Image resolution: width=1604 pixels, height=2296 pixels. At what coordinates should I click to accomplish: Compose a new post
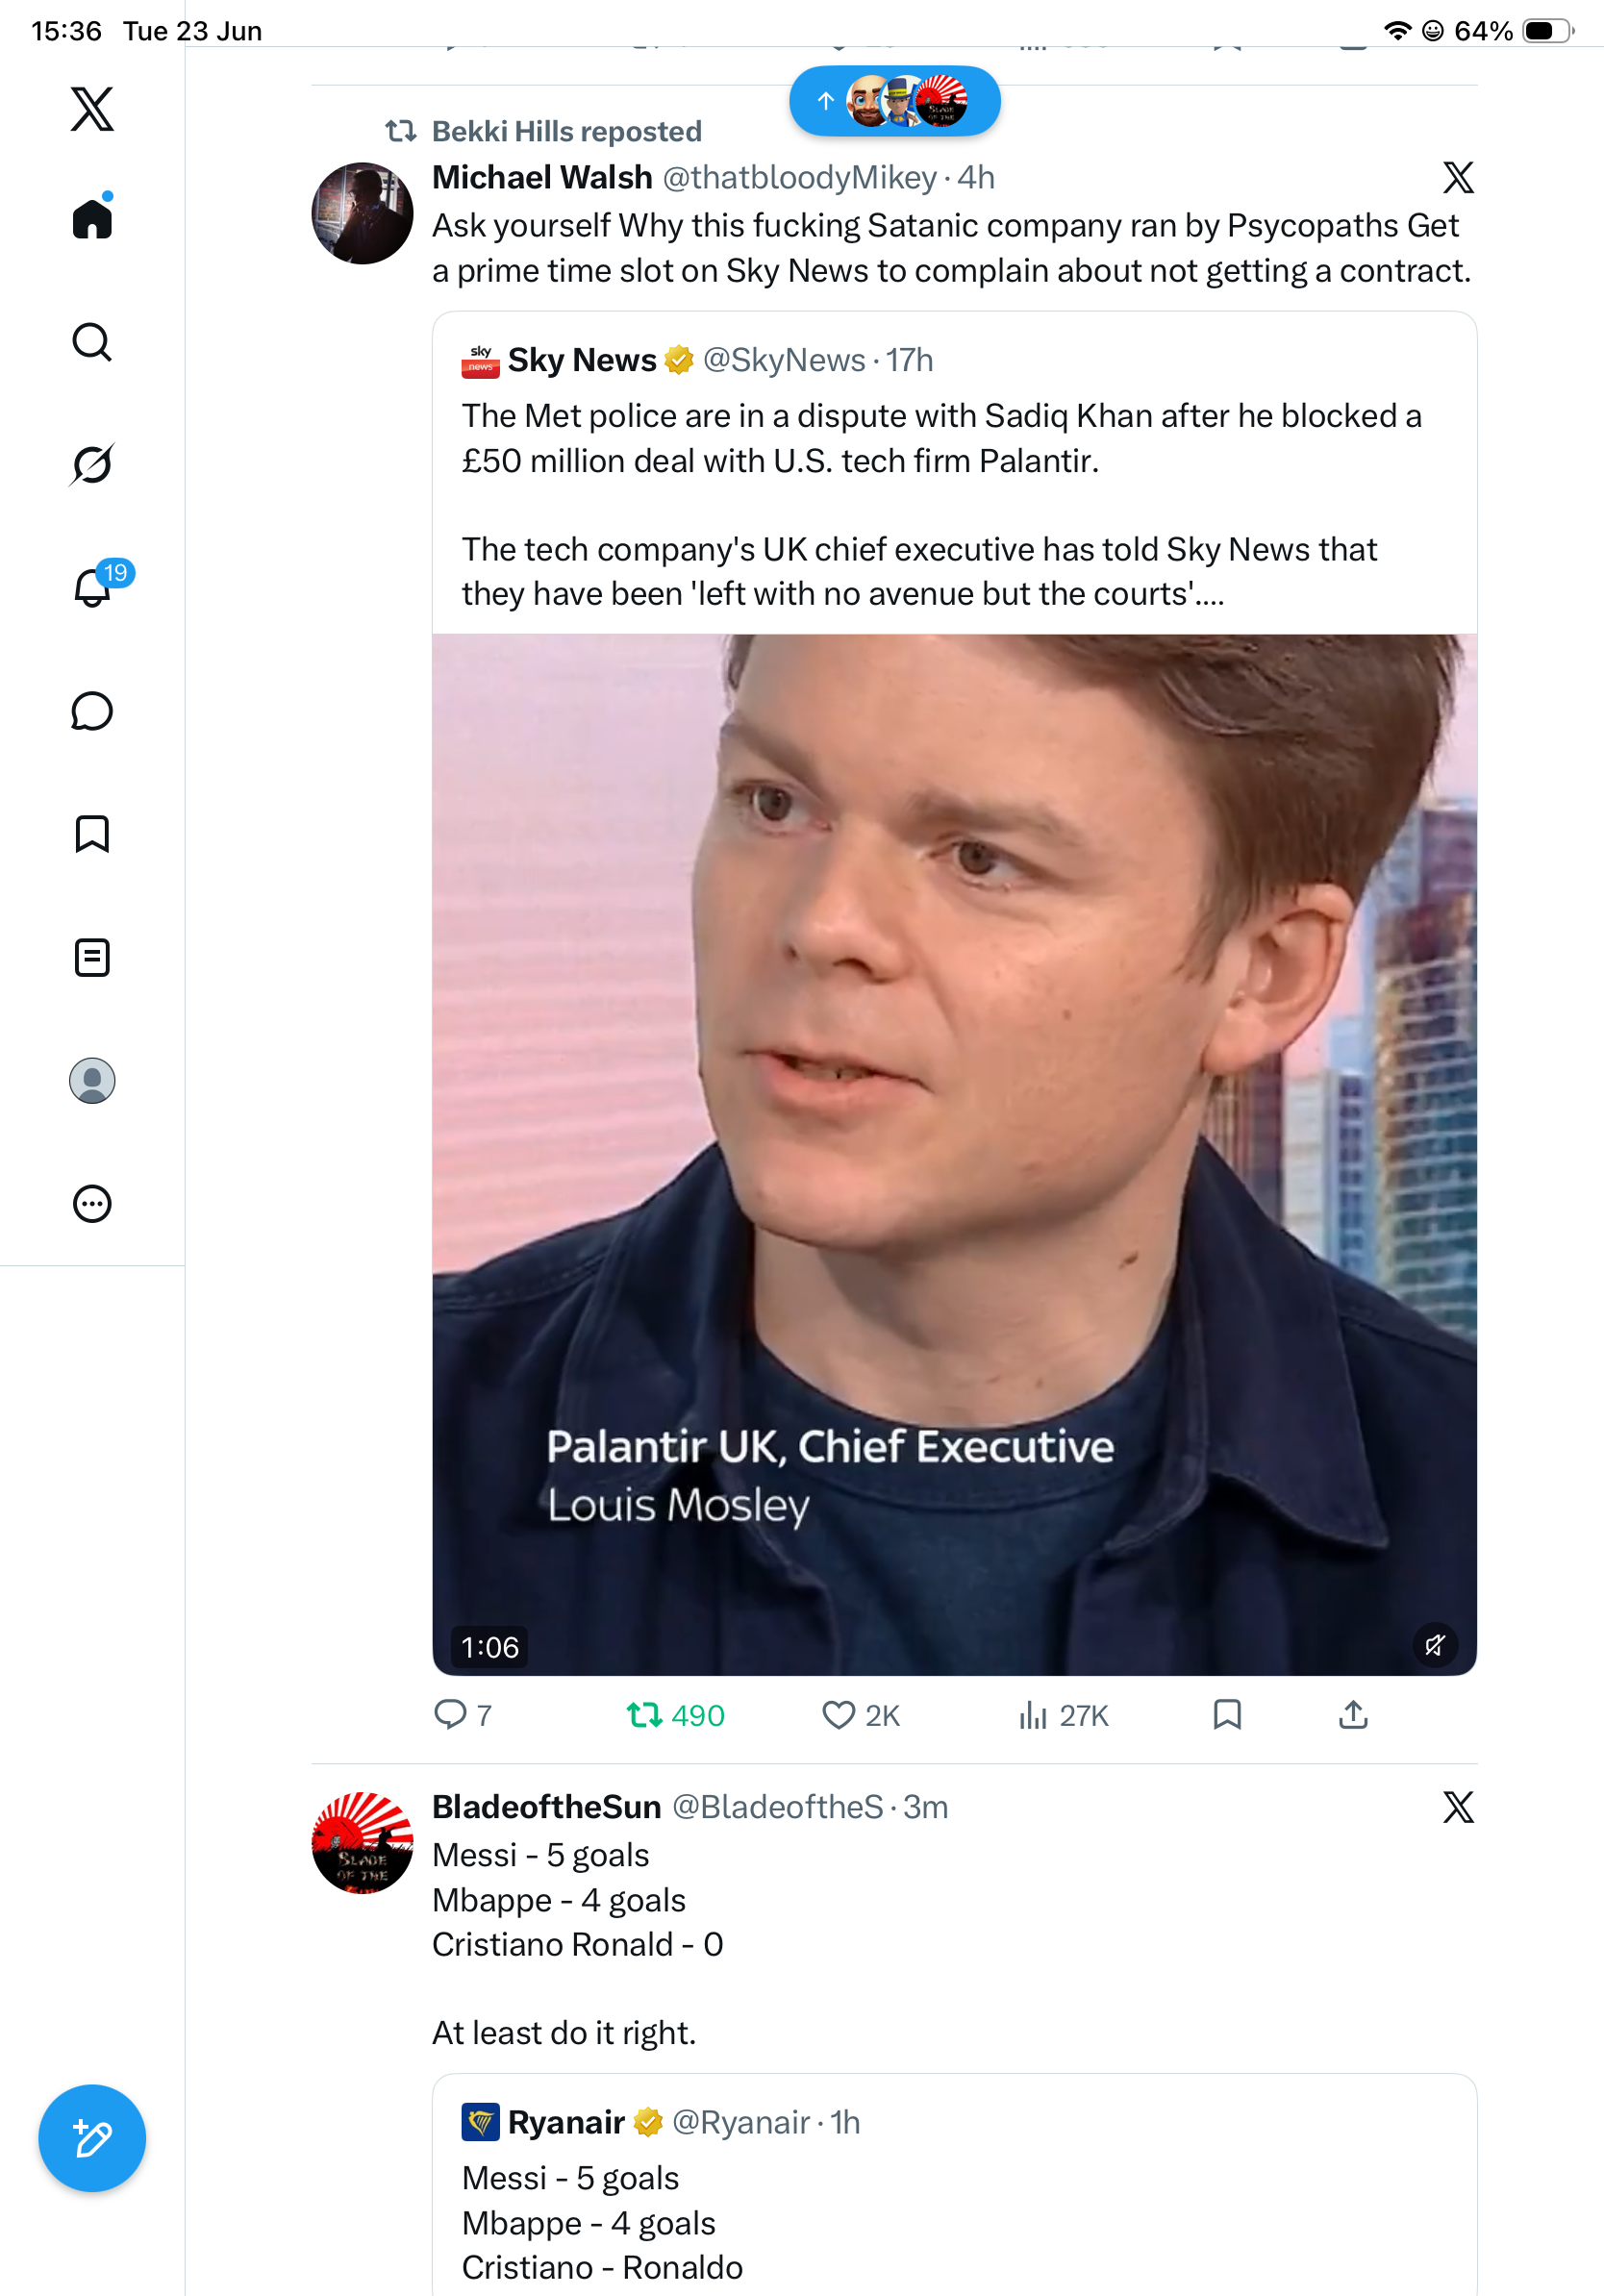tap(92, 2138)
